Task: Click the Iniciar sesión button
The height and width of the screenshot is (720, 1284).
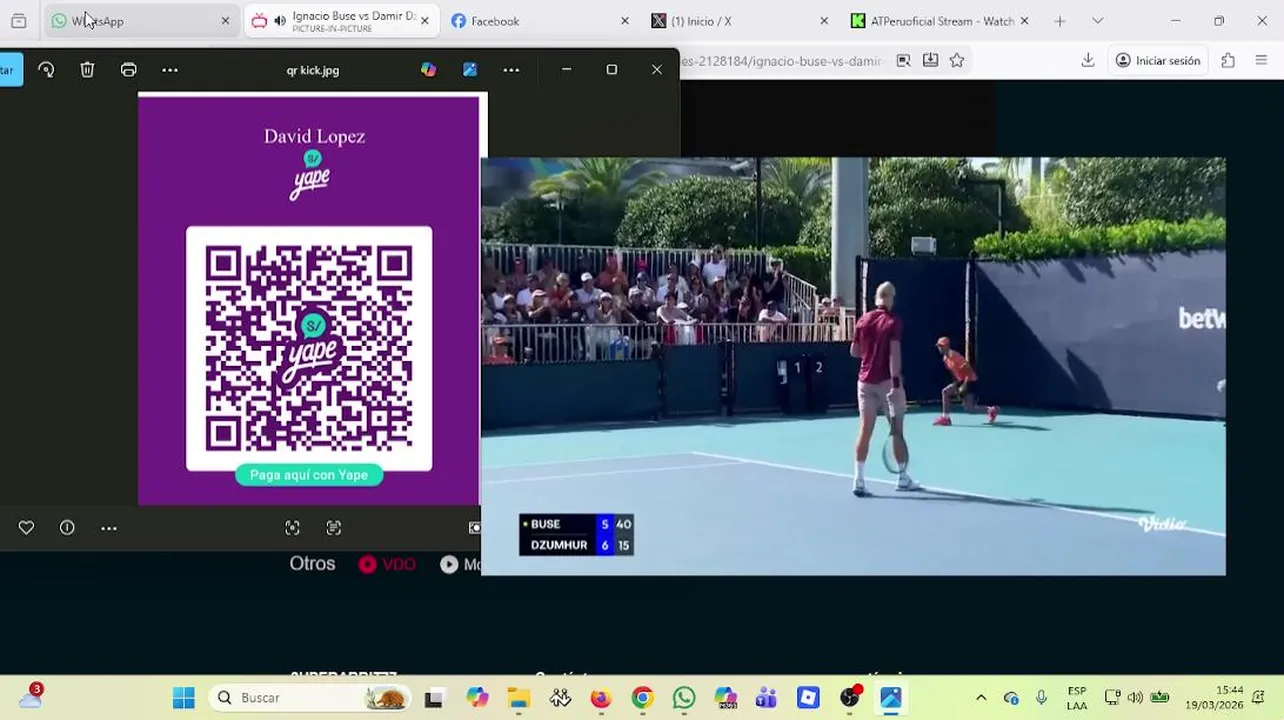Action: click(x=1158, y=61)
